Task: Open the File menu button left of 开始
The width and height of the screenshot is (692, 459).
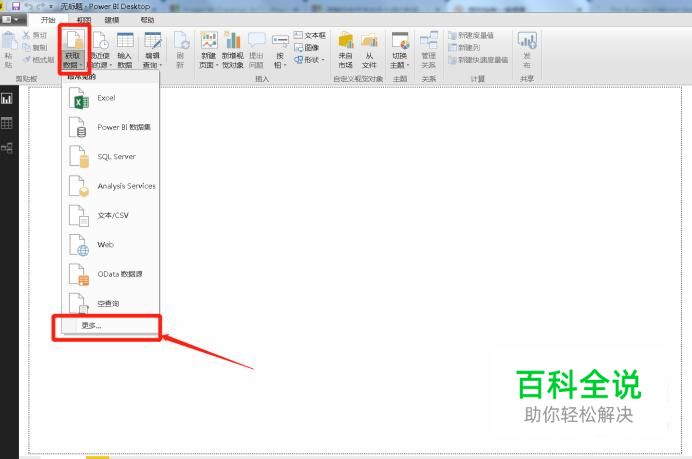Action: tap(11, 20)
